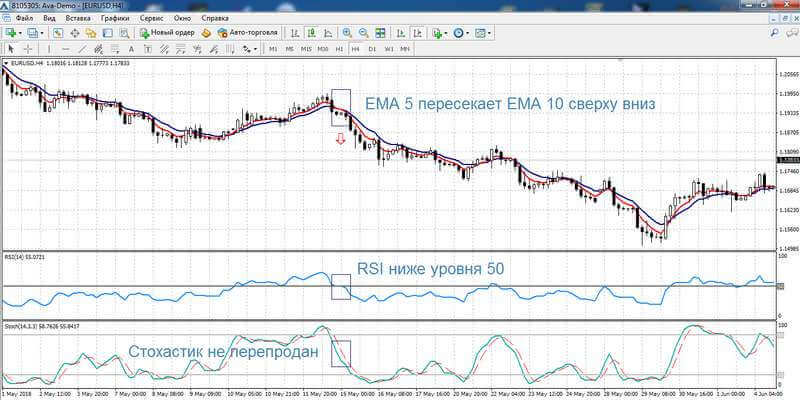Screen dimensions: 800x400
Task: Switch chart to Bar Chart mode
Action: pyautogui.click(x=295, y=33)
